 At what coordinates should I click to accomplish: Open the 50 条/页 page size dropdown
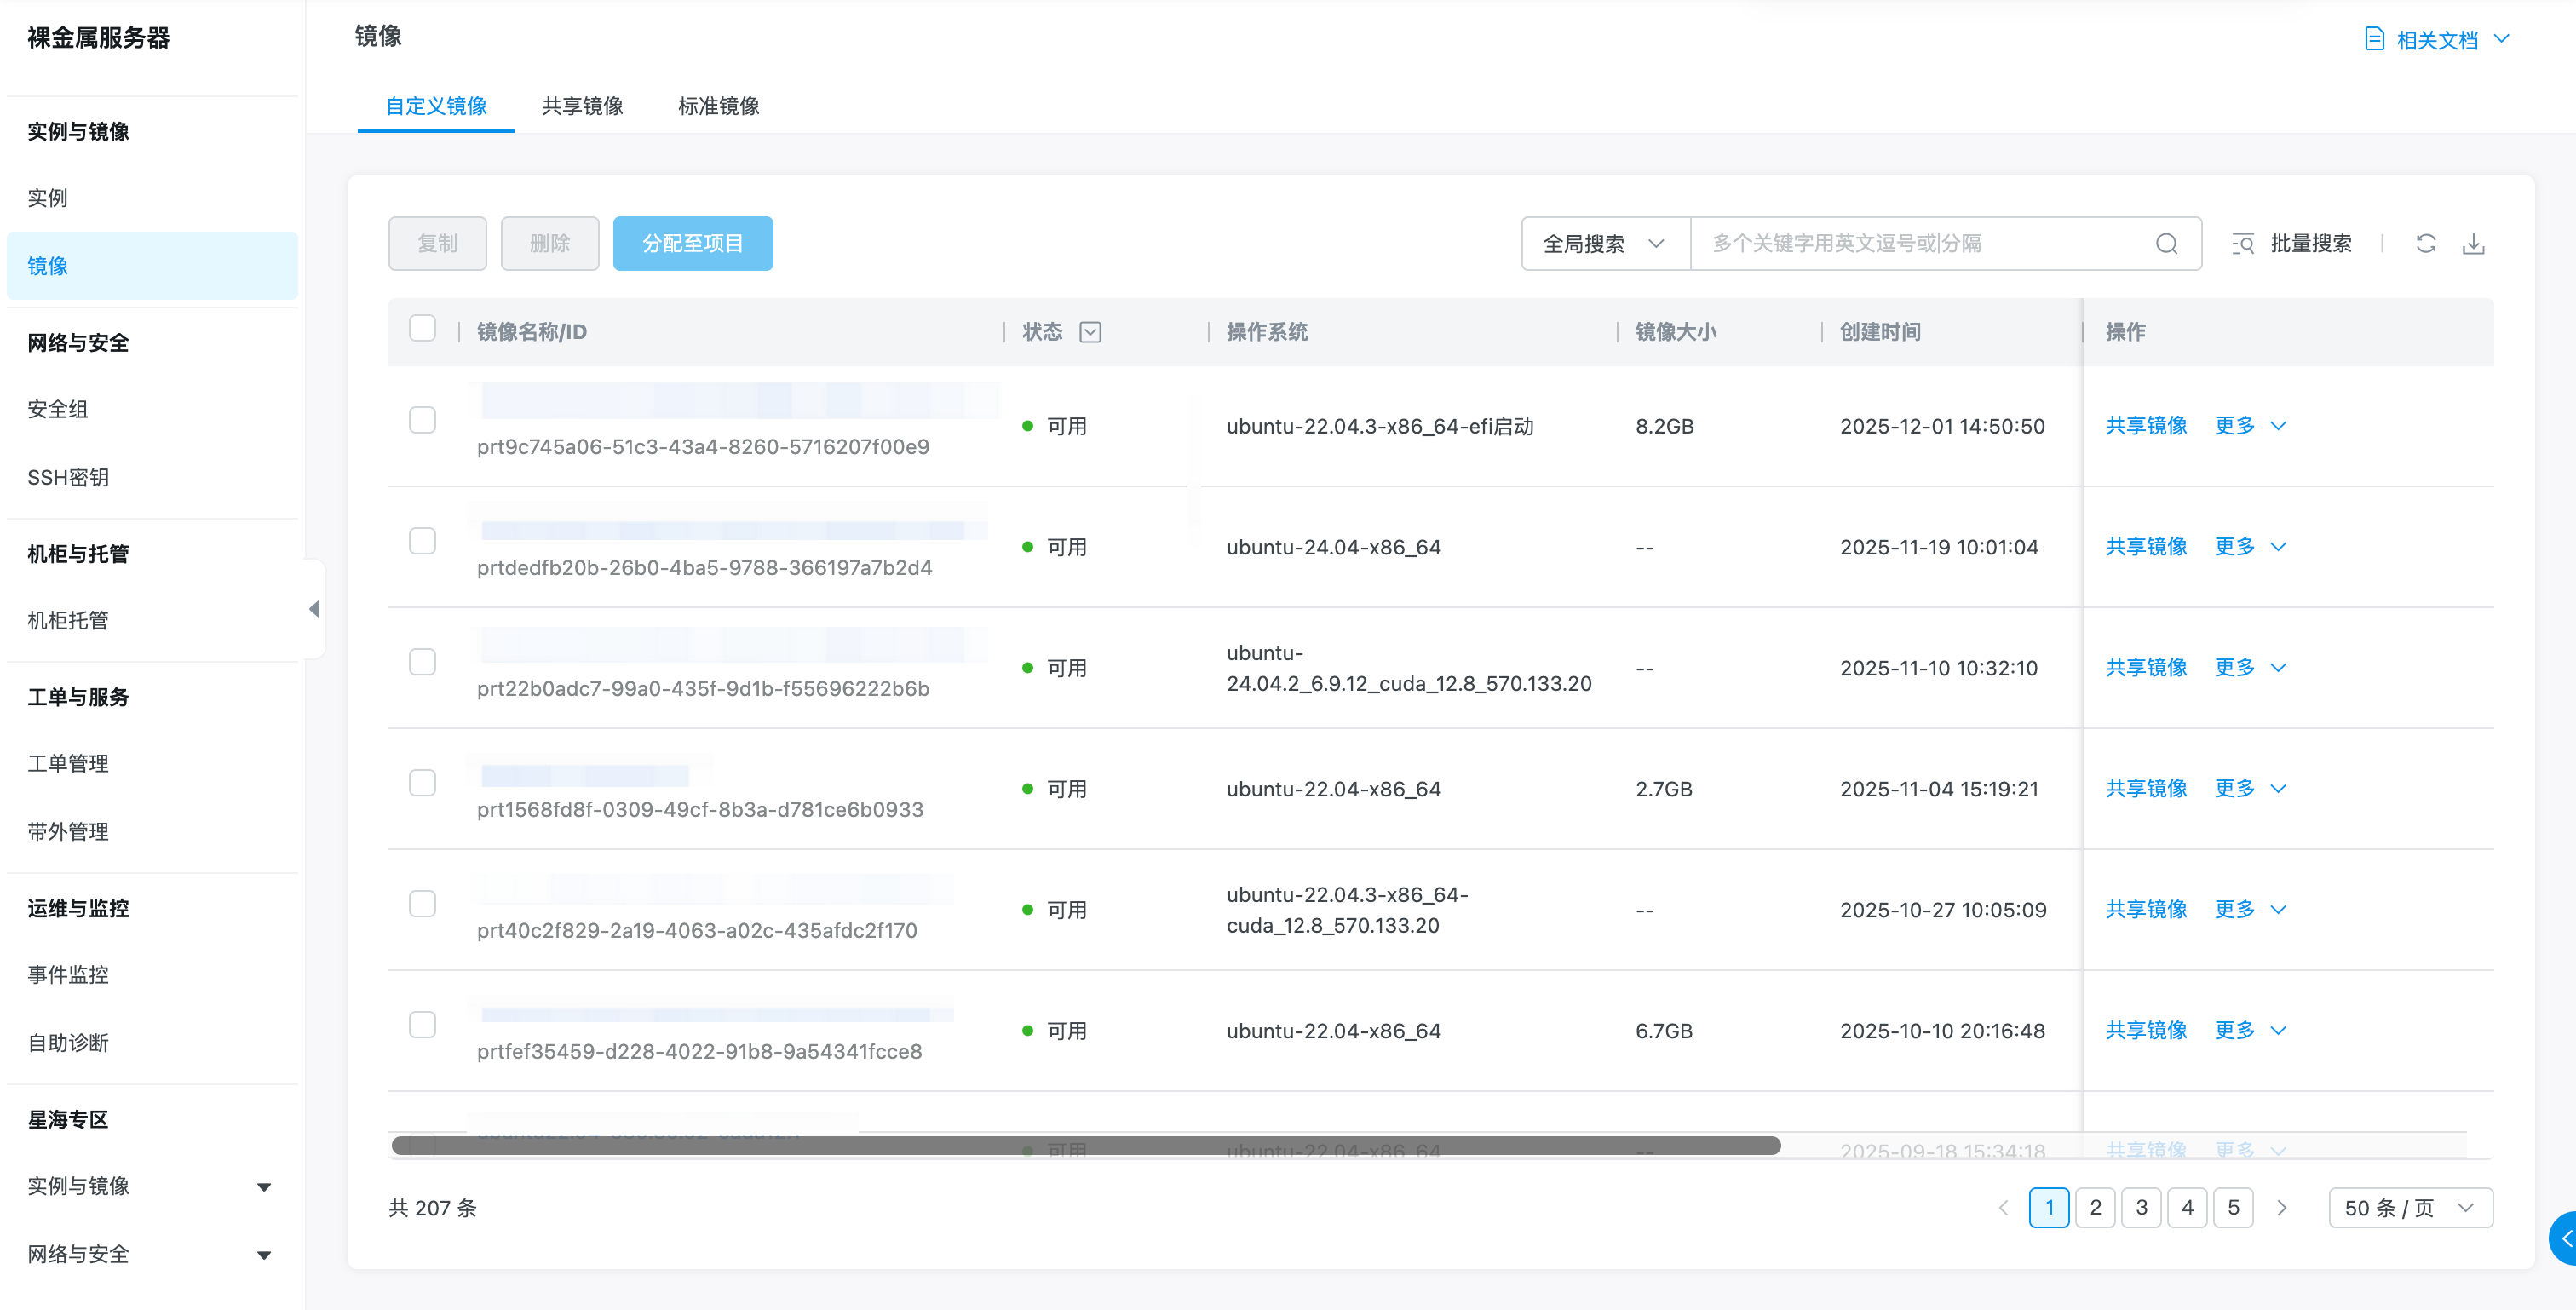pyautogui.click(x=2409, y=1208)
